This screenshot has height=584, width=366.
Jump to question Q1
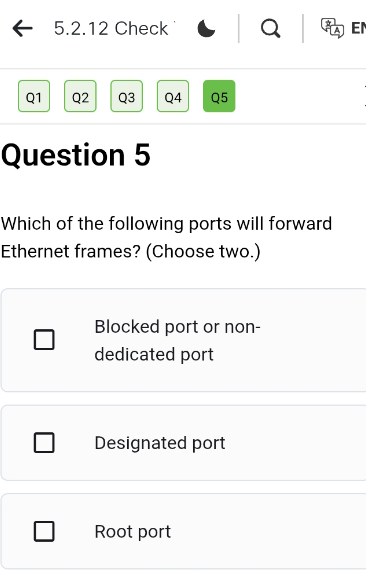pyautogui.click(x=34, y=96)
